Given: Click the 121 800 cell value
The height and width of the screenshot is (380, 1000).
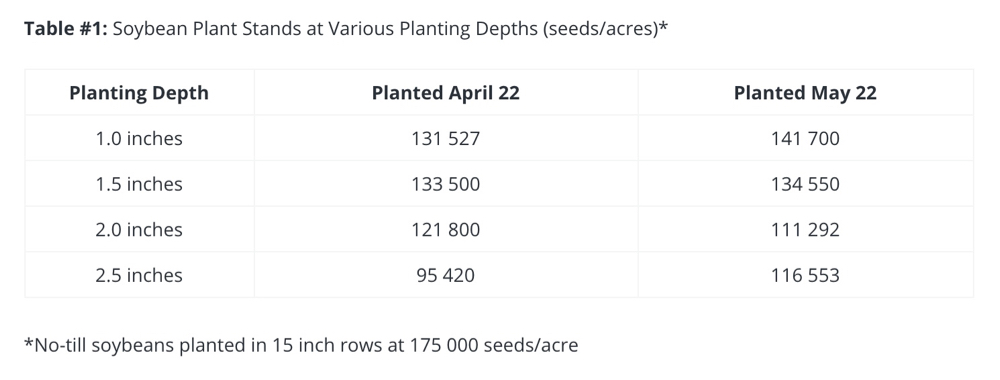Looking at the screenshot, I should coord(446,230).
